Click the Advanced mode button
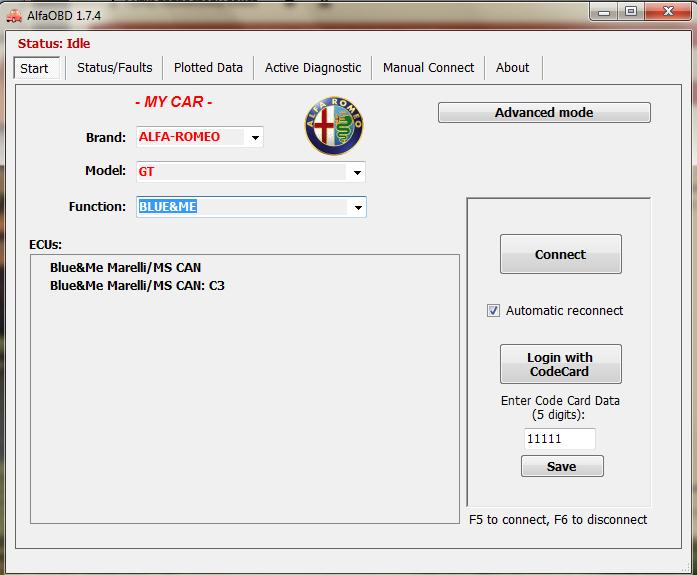 pos(544,112)
